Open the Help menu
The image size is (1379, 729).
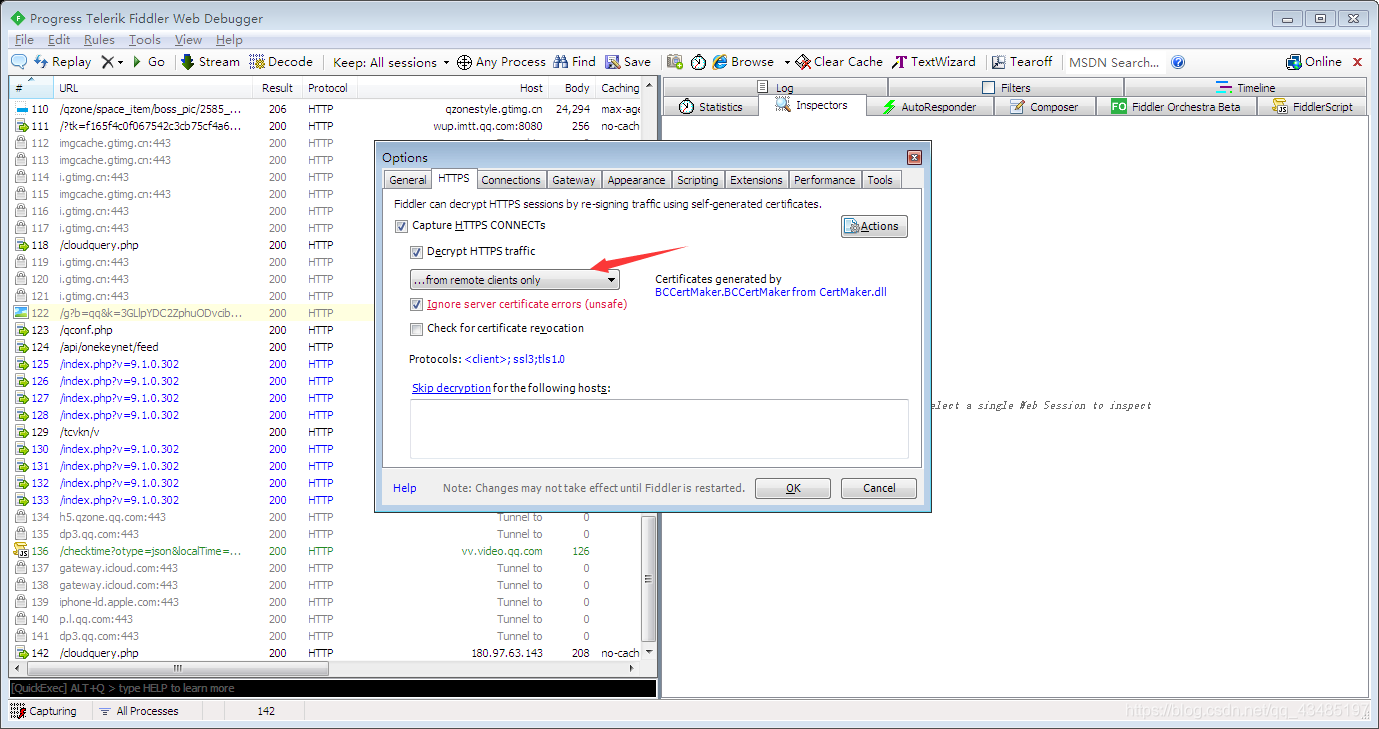(x=229, y=40)
